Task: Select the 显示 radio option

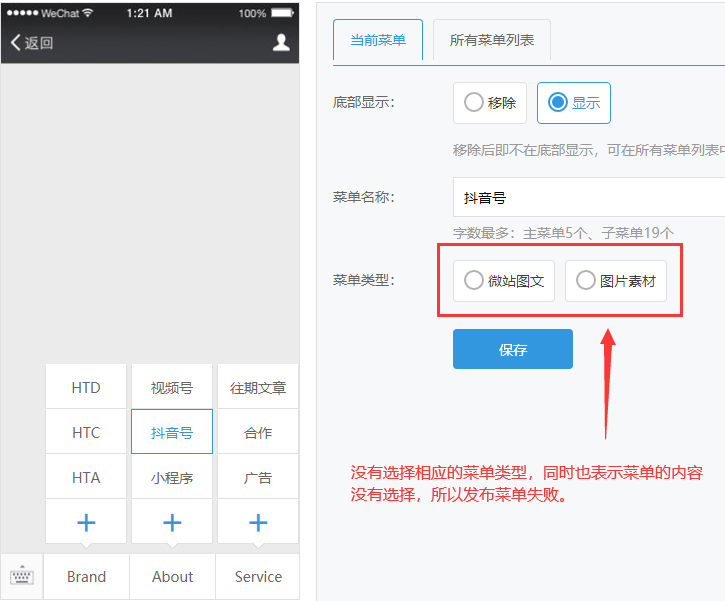Action: [574, 103]
